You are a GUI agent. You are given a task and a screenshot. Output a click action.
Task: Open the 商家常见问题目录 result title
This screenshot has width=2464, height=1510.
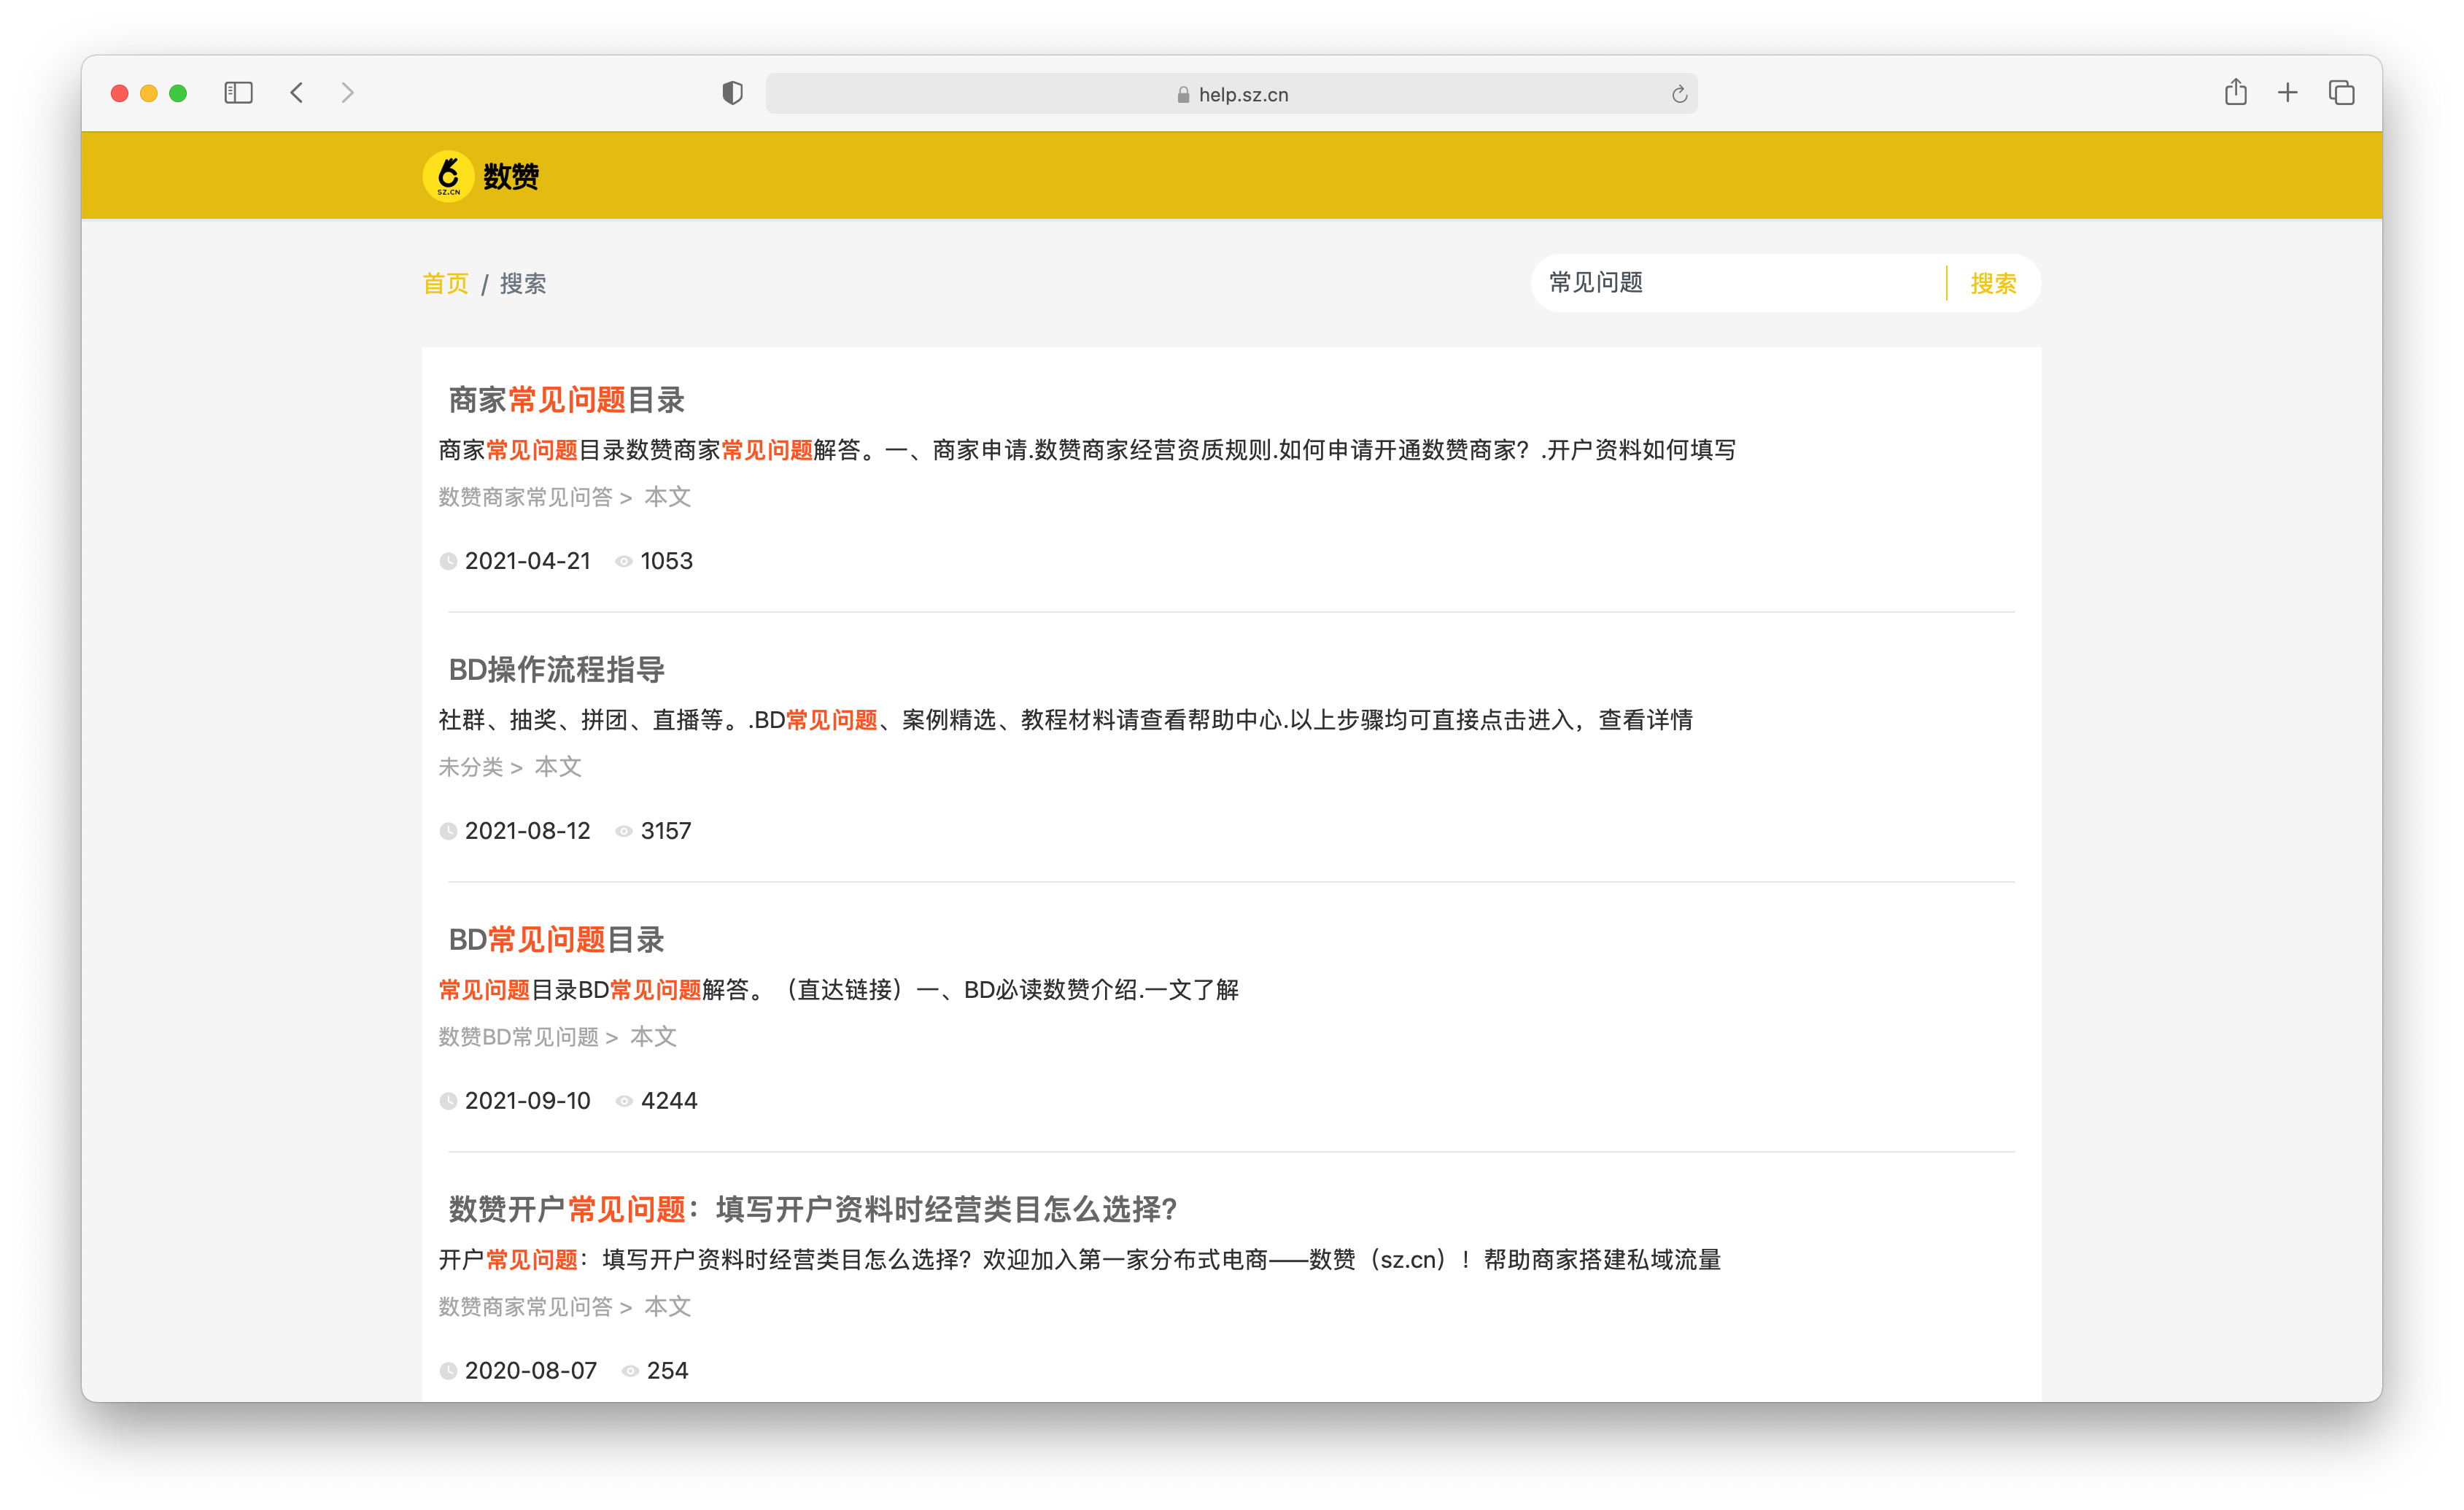point(566,400)
